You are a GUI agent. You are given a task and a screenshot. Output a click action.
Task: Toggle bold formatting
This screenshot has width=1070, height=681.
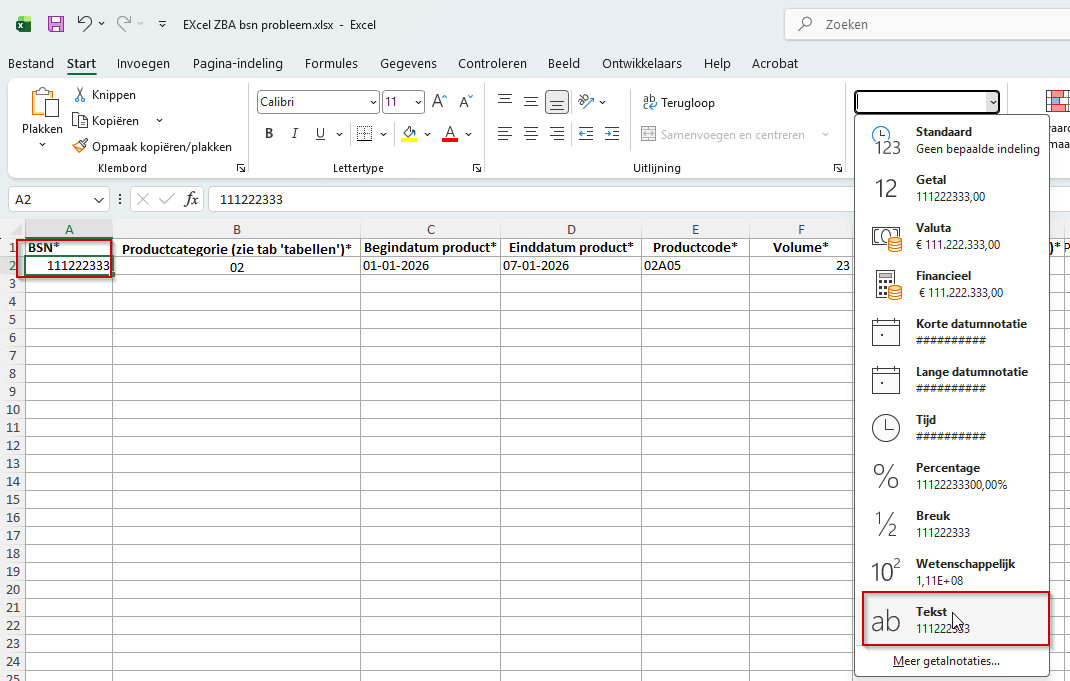(269, 134)
